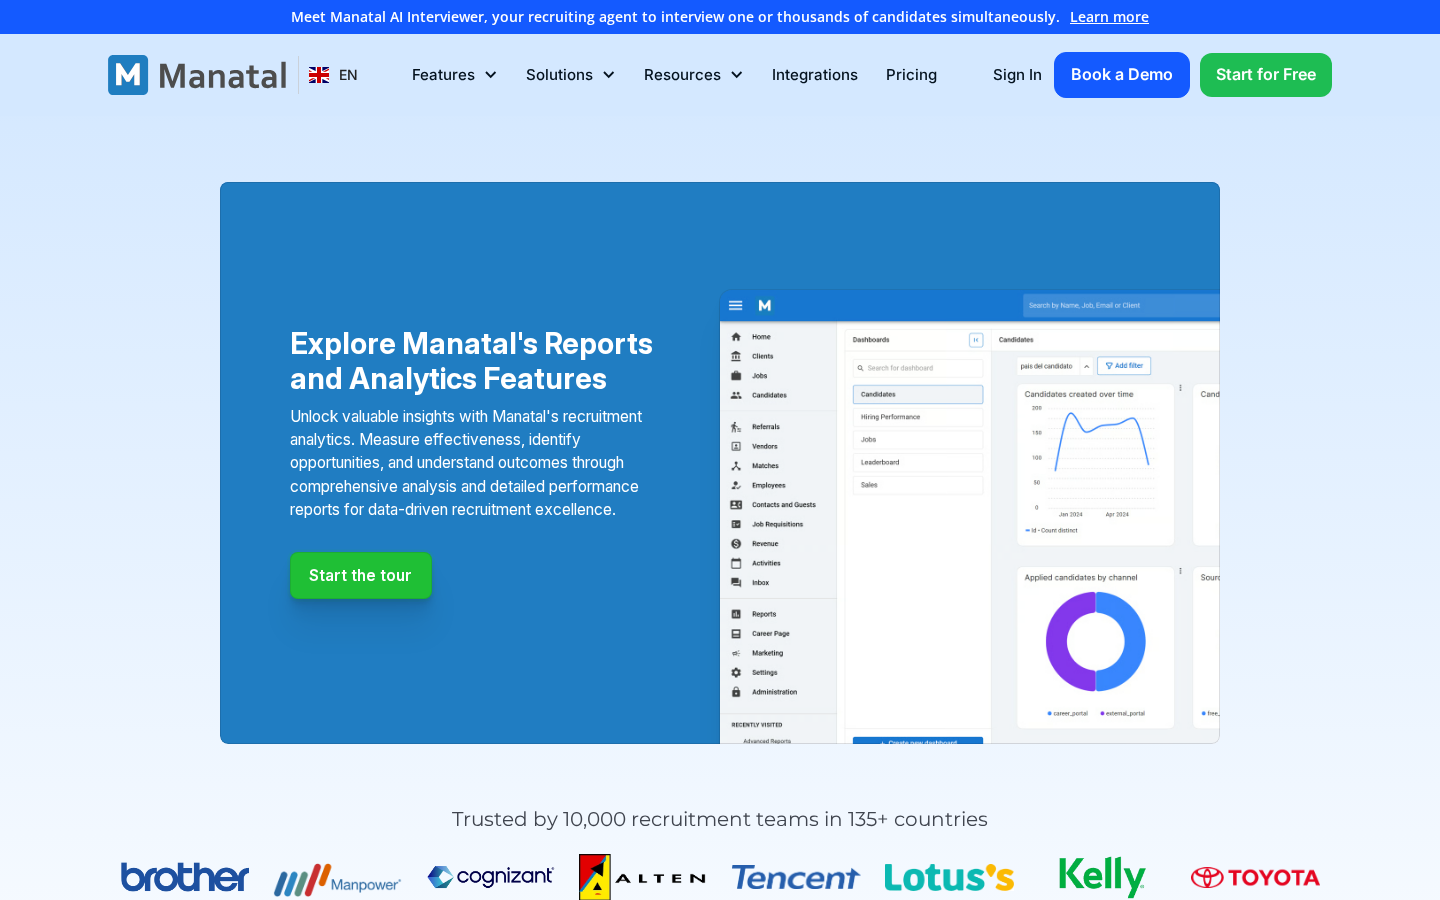The image size is (1440, 900).
Task: Select the Candidates dashboard in the list
Action: pos(918,394)
